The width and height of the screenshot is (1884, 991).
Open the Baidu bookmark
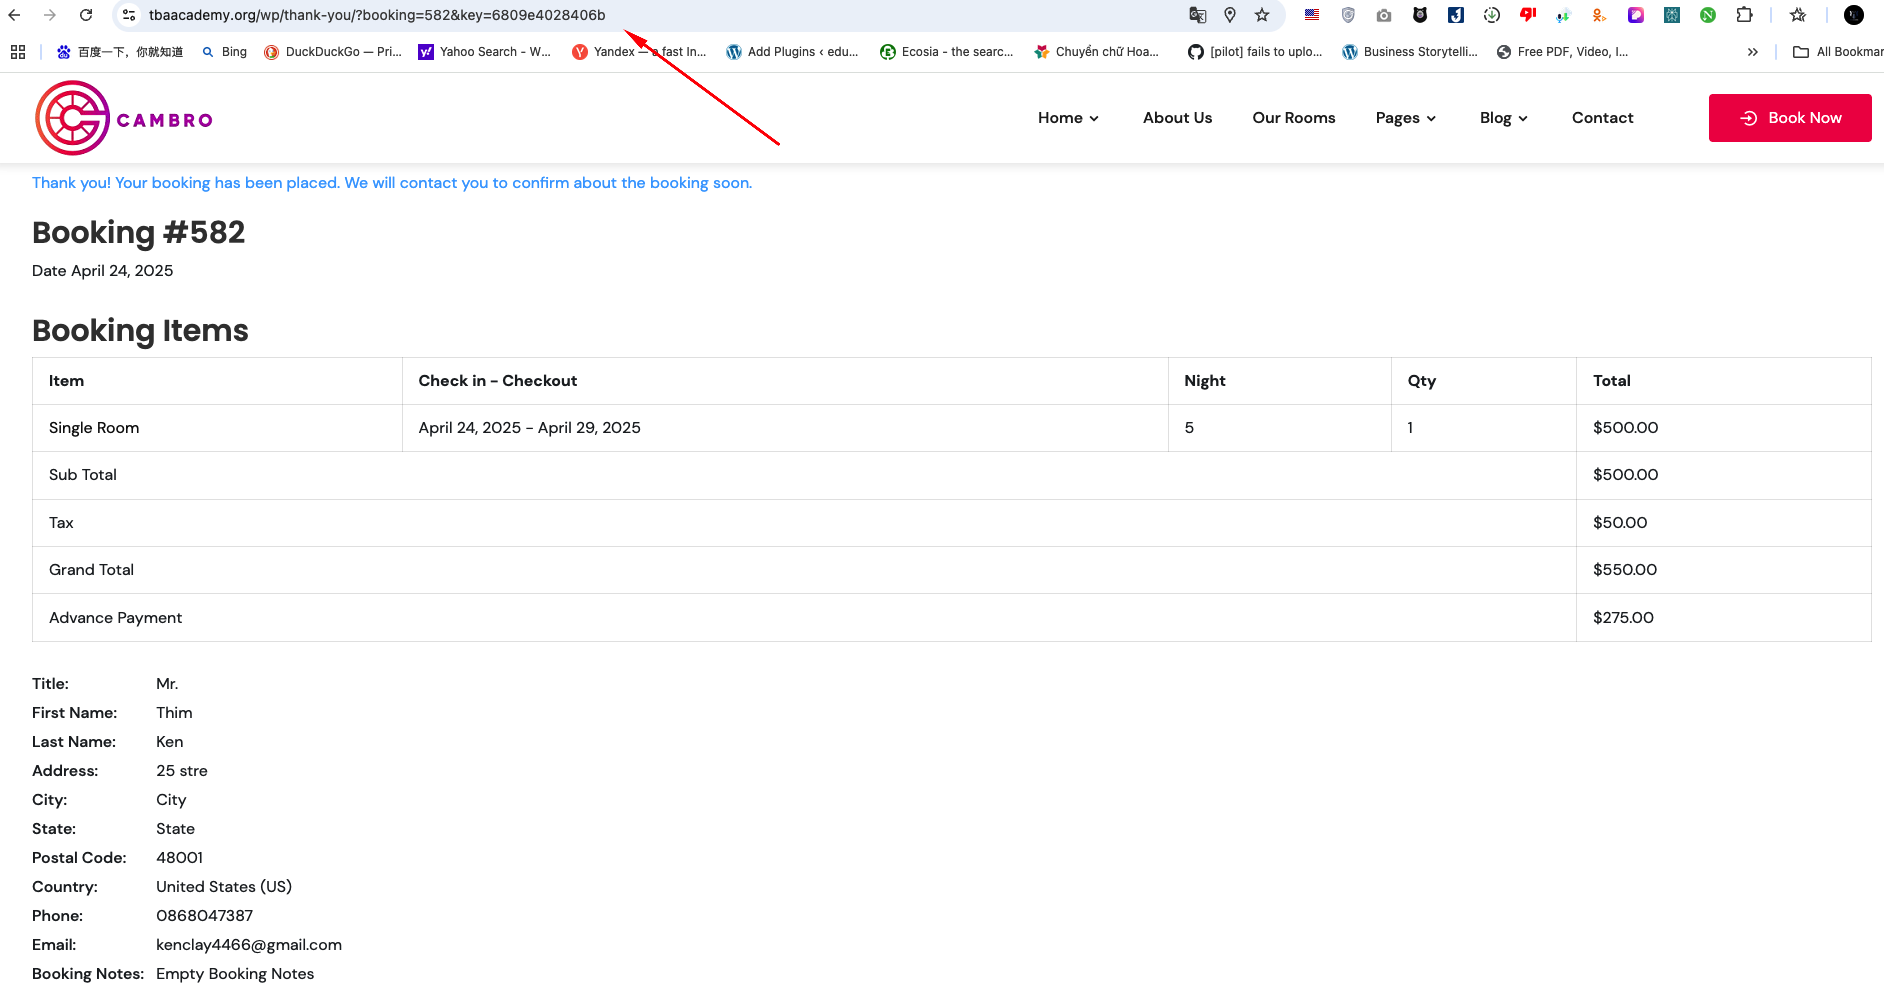[x=120, y=52]
